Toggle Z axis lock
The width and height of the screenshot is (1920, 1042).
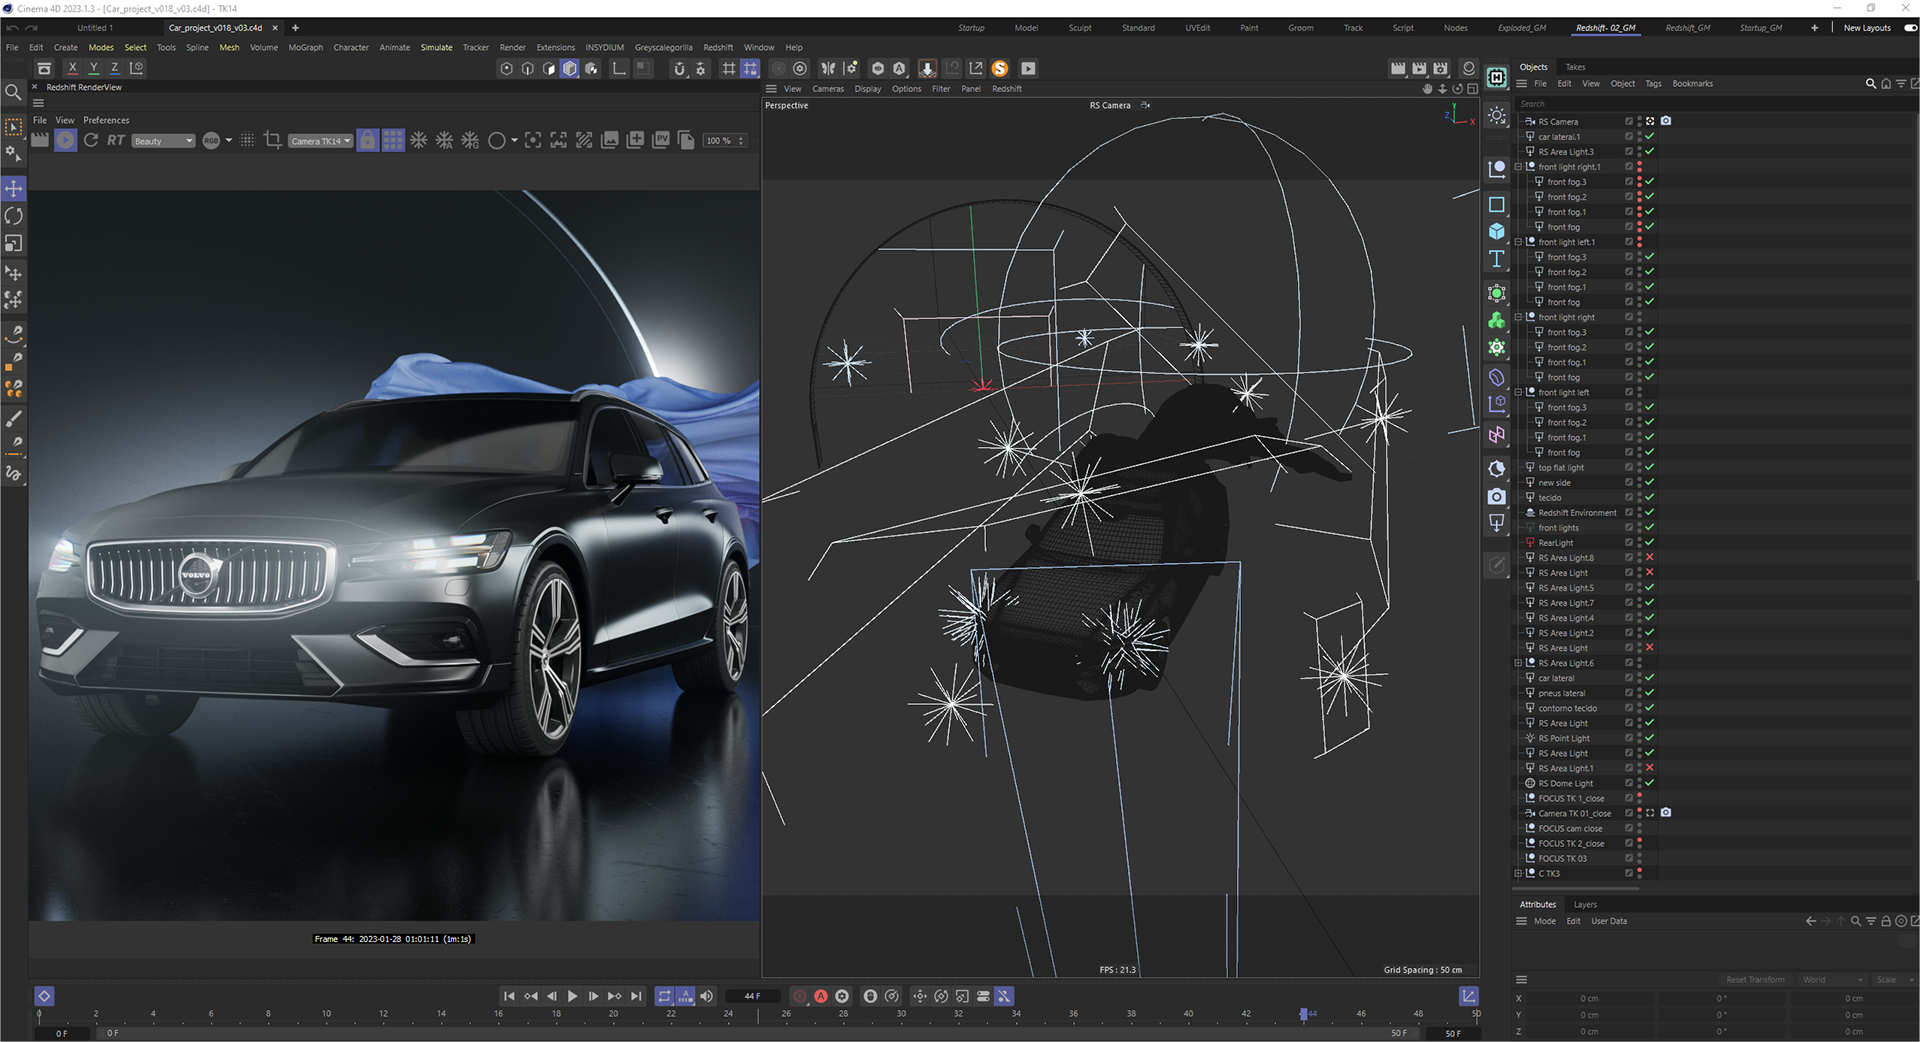click(x=115, y=68)
